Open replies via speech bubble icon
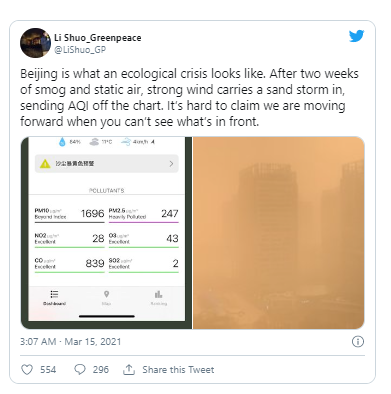Viewport: 391px width, 394px height. coord(80,370)
